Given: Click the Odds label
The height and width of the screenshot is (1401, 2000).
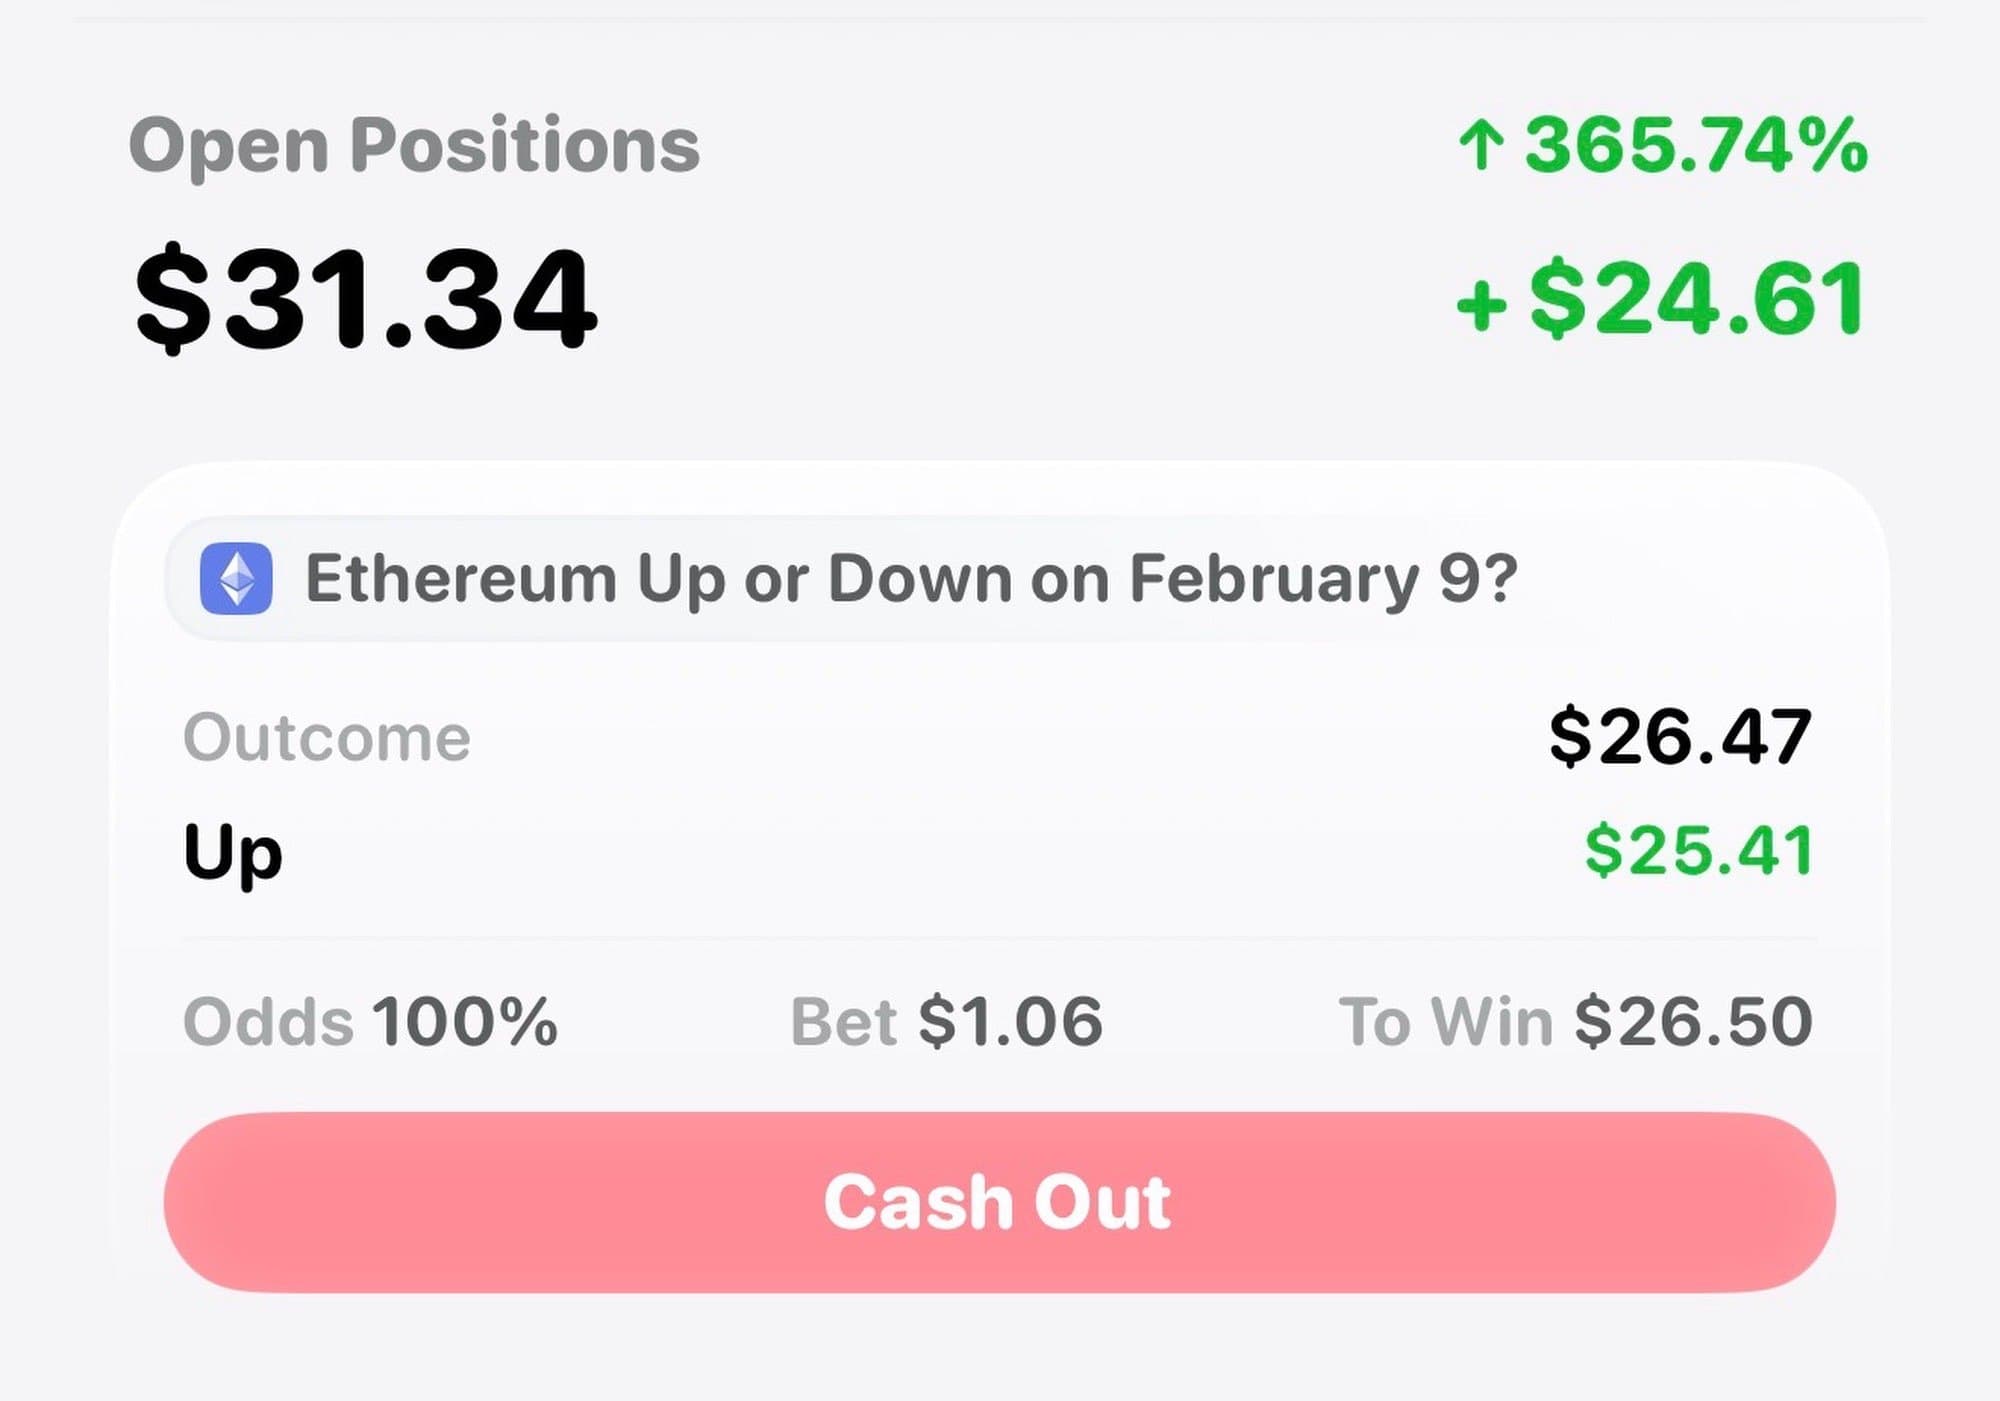Looking at the screenshot, I should [268, 1022].
